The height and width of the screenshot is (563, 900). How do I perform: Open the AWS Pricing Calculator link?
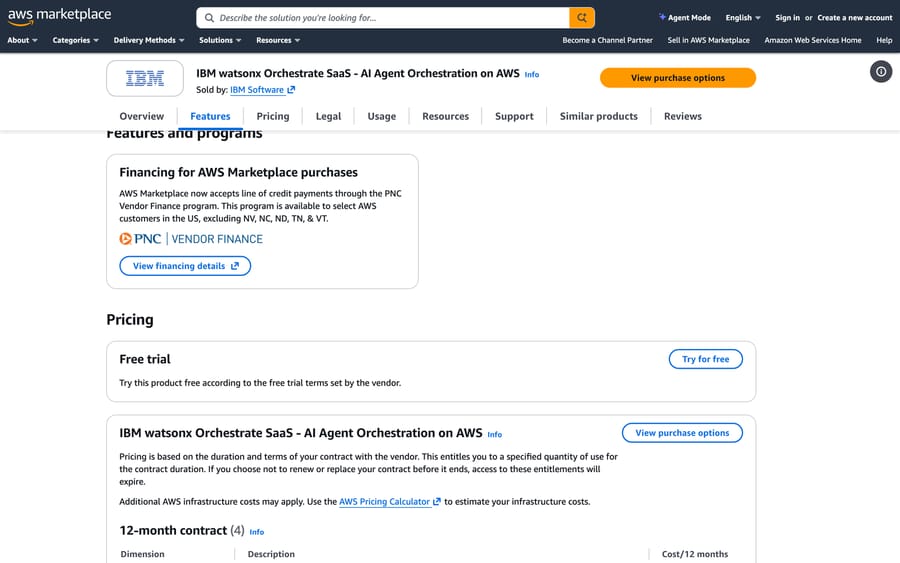click(x=384, y=502)
